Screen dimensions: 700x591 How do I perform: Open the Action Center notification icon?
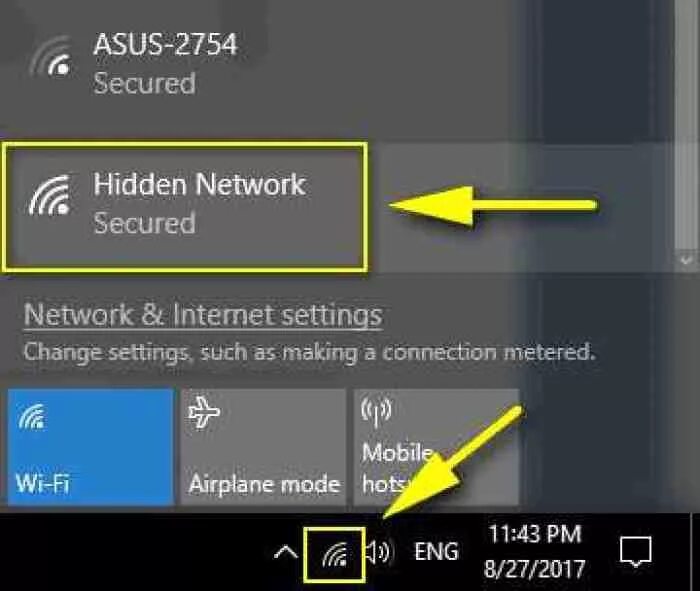pos(636,552)
